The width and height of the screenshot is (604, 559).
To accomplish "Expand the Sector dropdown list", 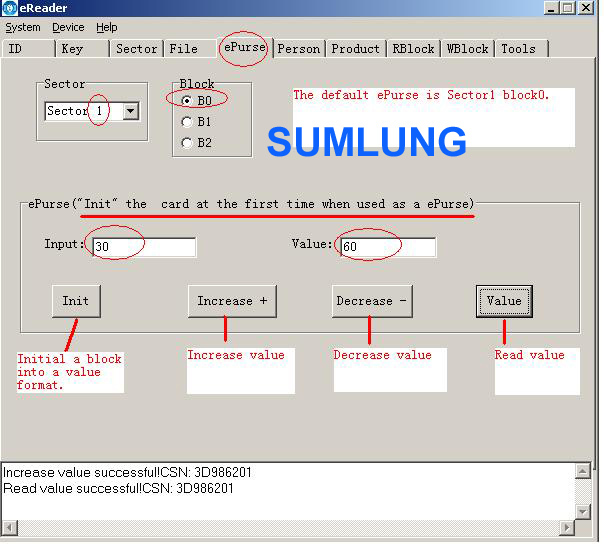I will pos(130,111).
